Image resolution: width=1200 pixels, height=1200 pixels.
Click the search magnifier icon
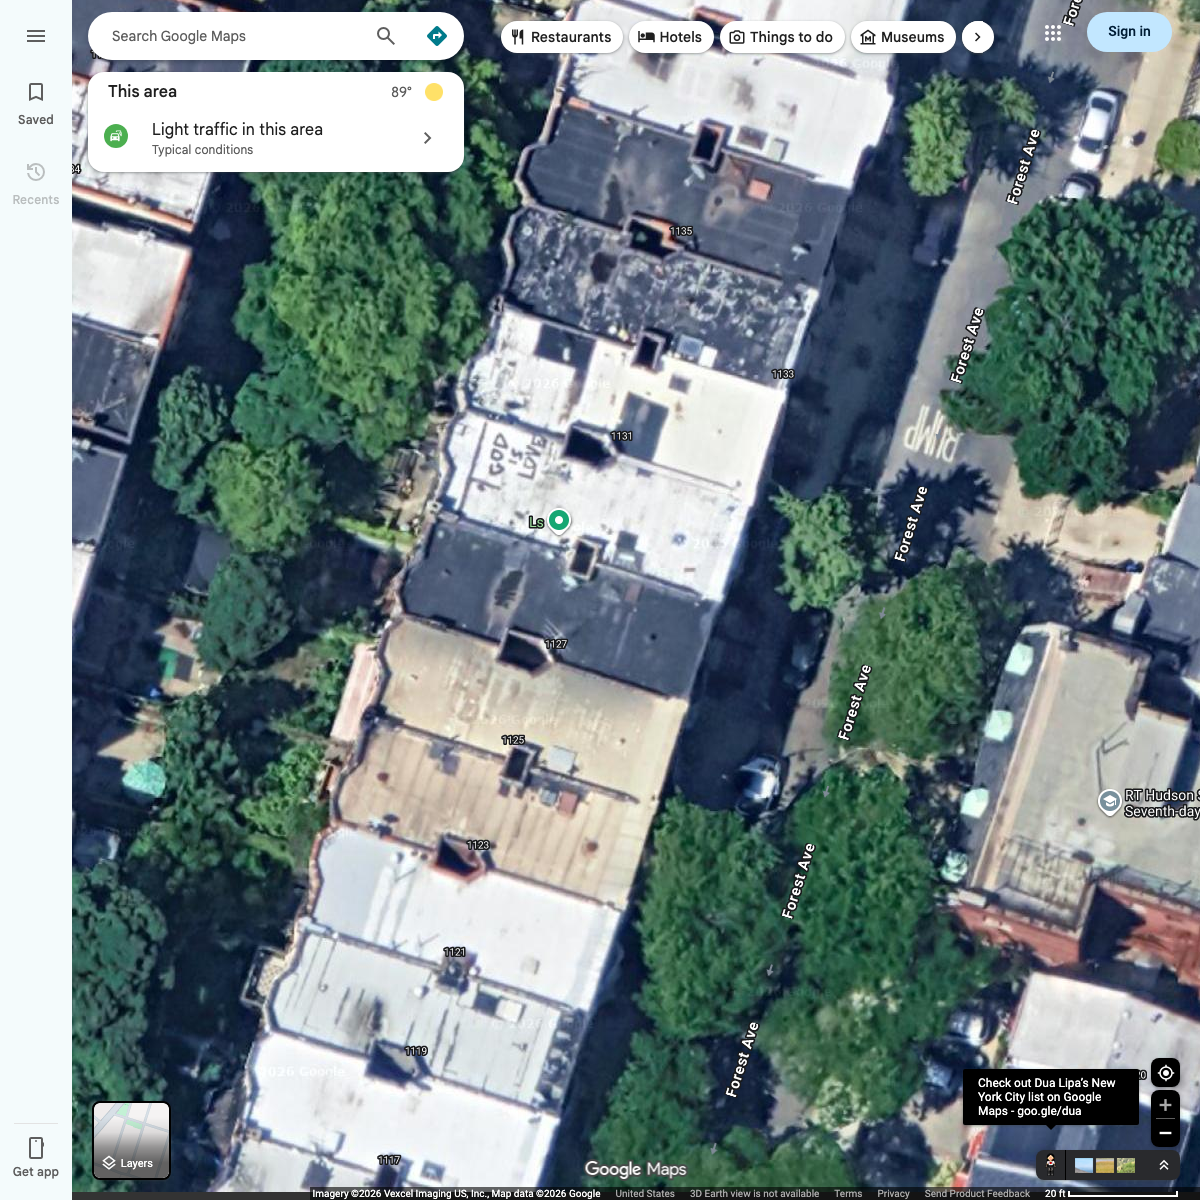point(386,36)
